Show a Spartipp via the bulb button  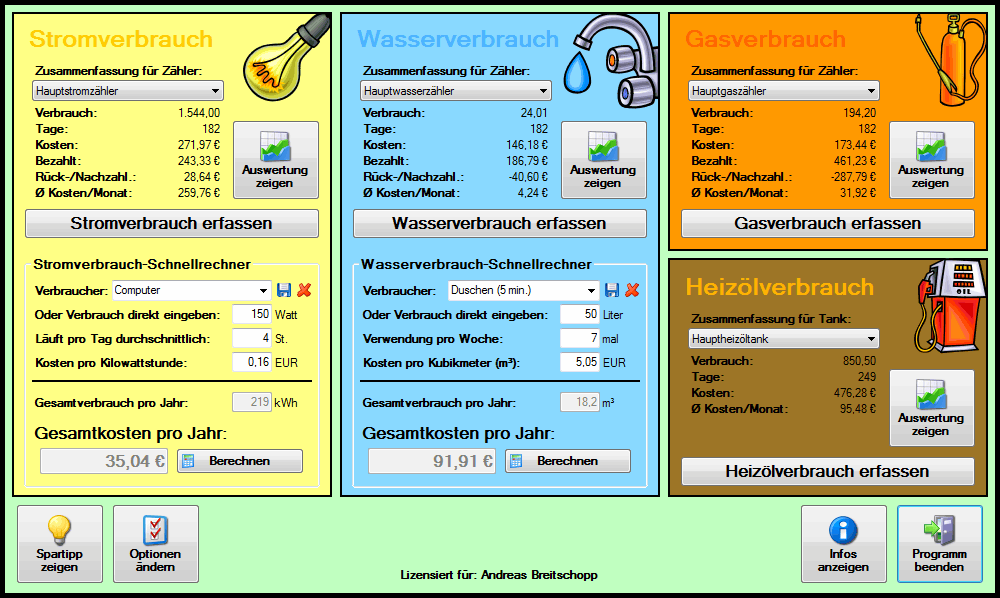60,543
